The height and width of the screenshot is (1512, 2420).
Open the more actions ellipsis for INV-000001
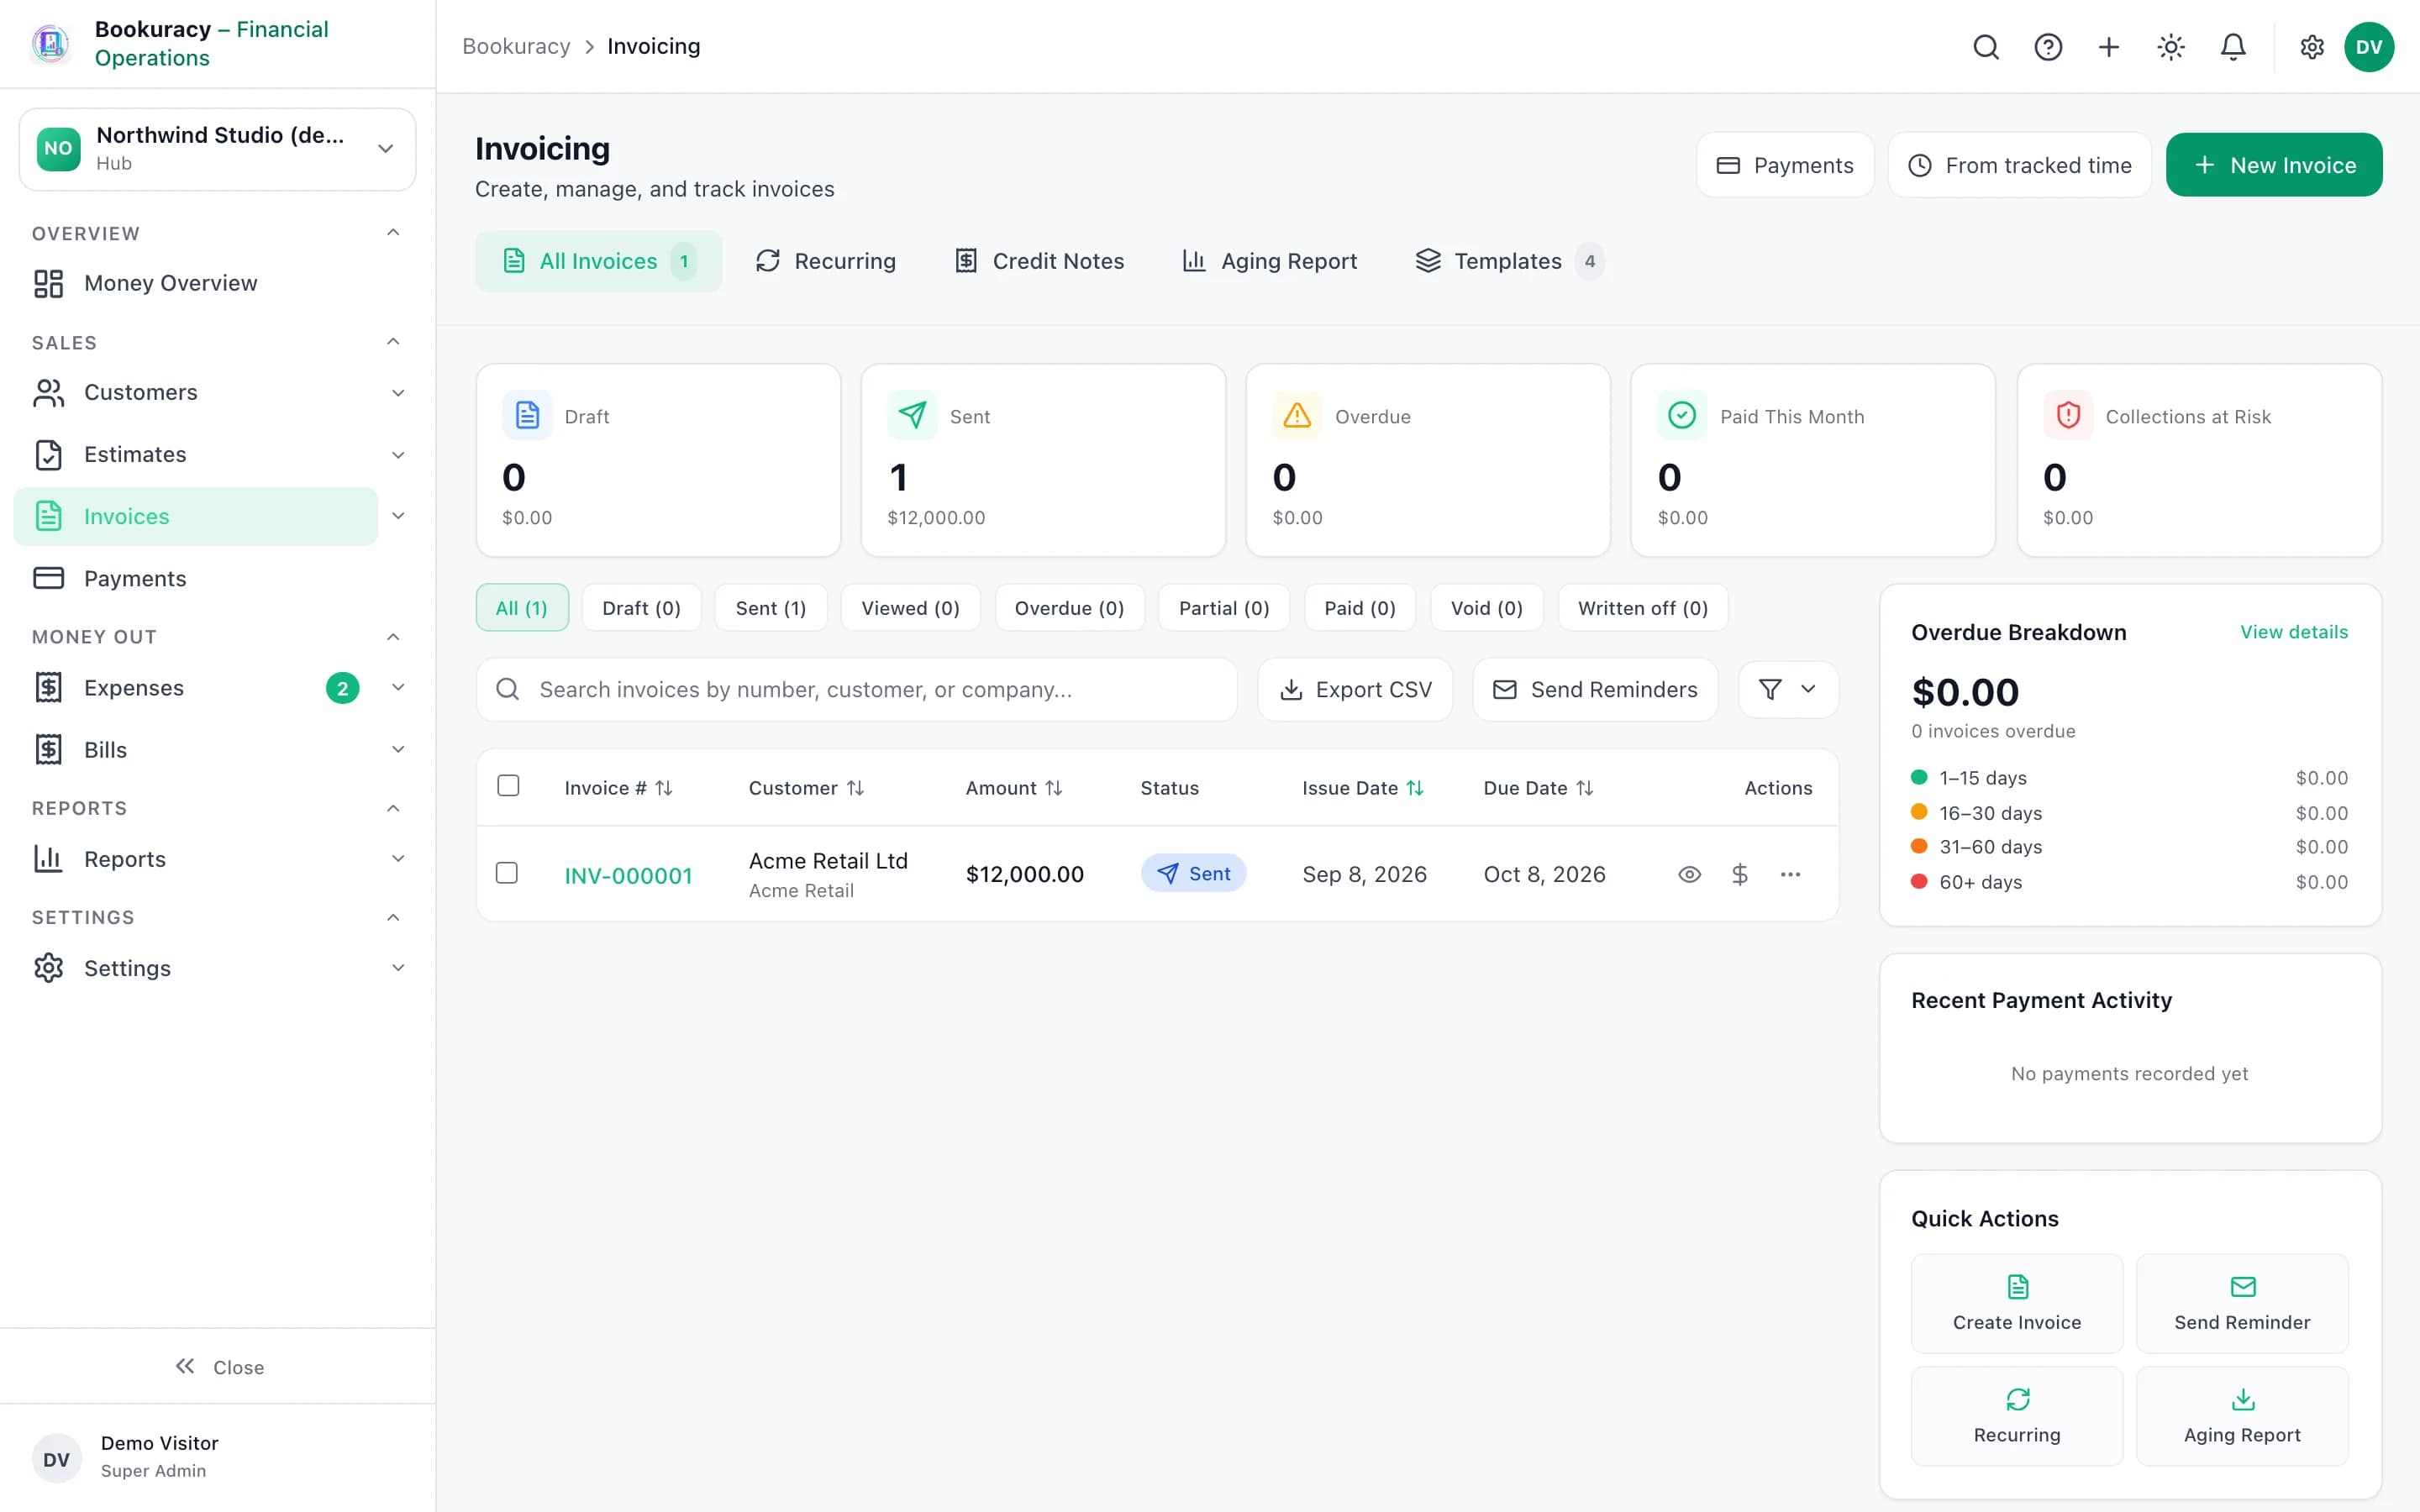tap(1790, 874)
